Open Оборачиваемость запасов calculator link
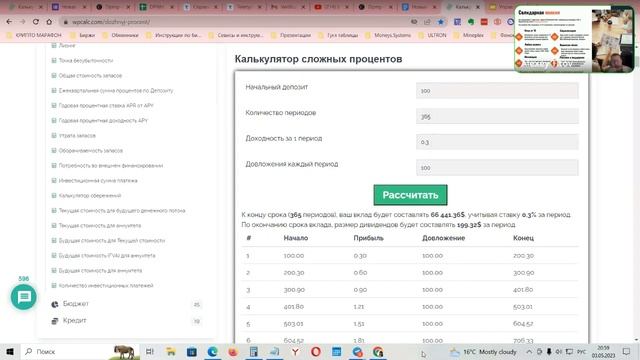Screen dimensions: 640x360 pos(91,151)
